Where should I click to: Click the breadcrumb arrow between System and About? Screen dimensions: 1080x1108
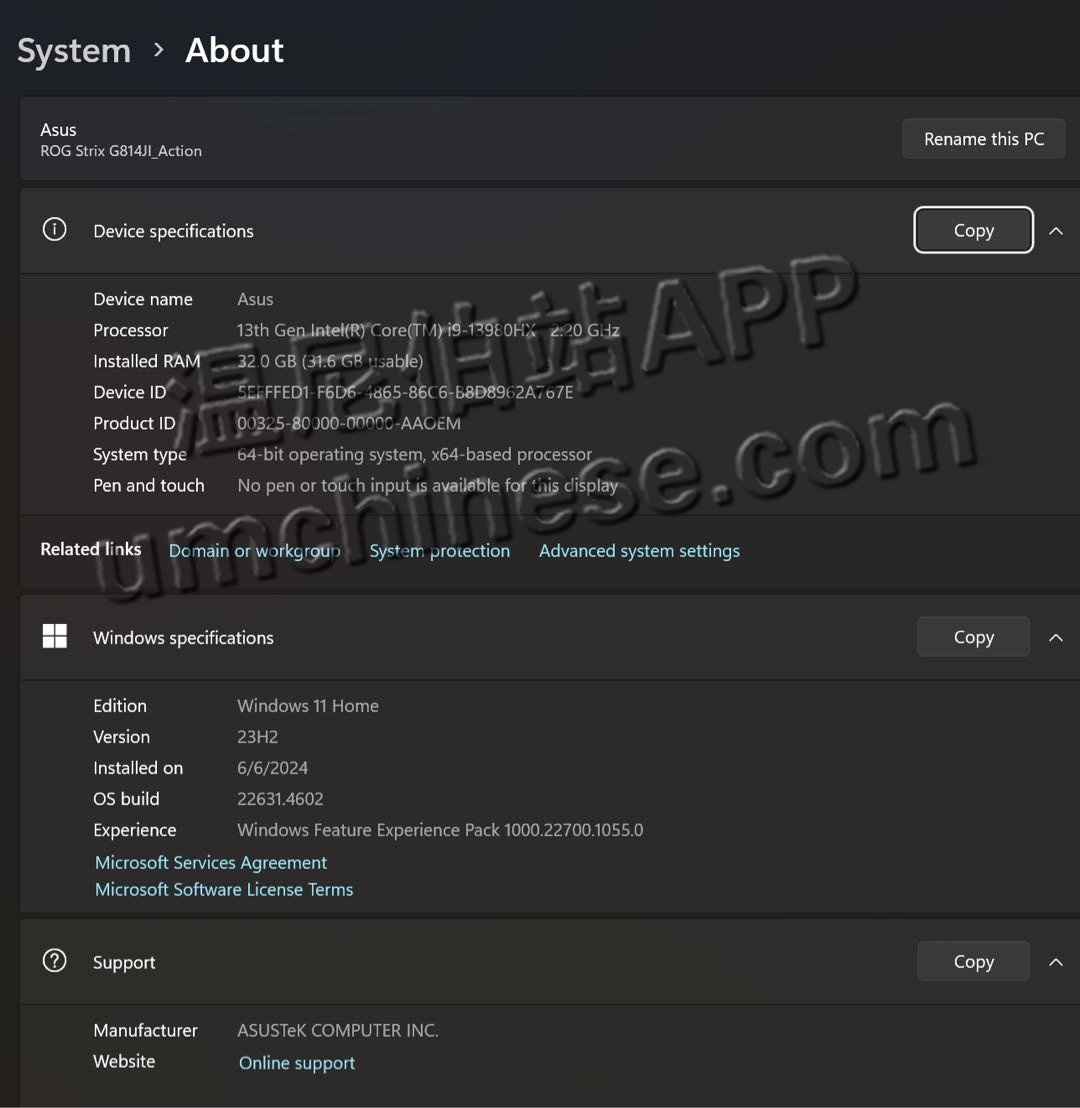(x=158, y=50)
